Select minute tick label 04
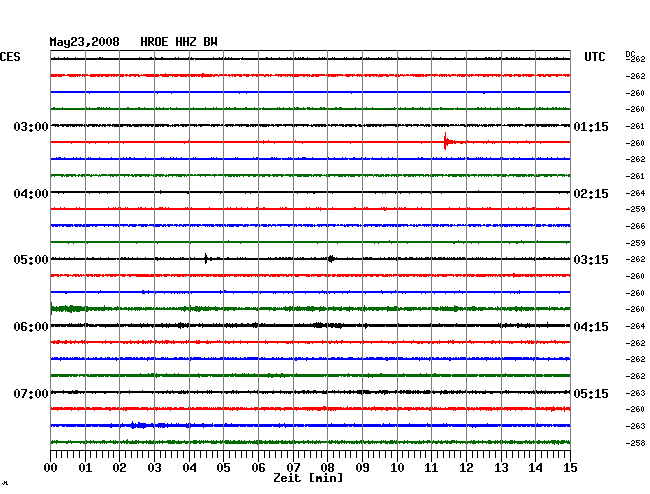Image resolution: width=650 pixels, height=494 pixels. (x=189, y=468)
